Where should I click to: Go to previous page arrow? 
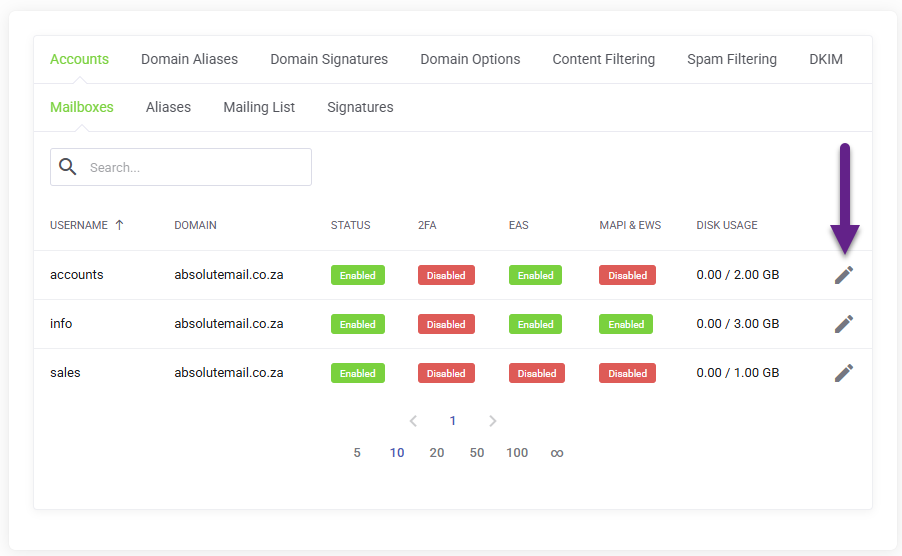[x=413, y=421]
